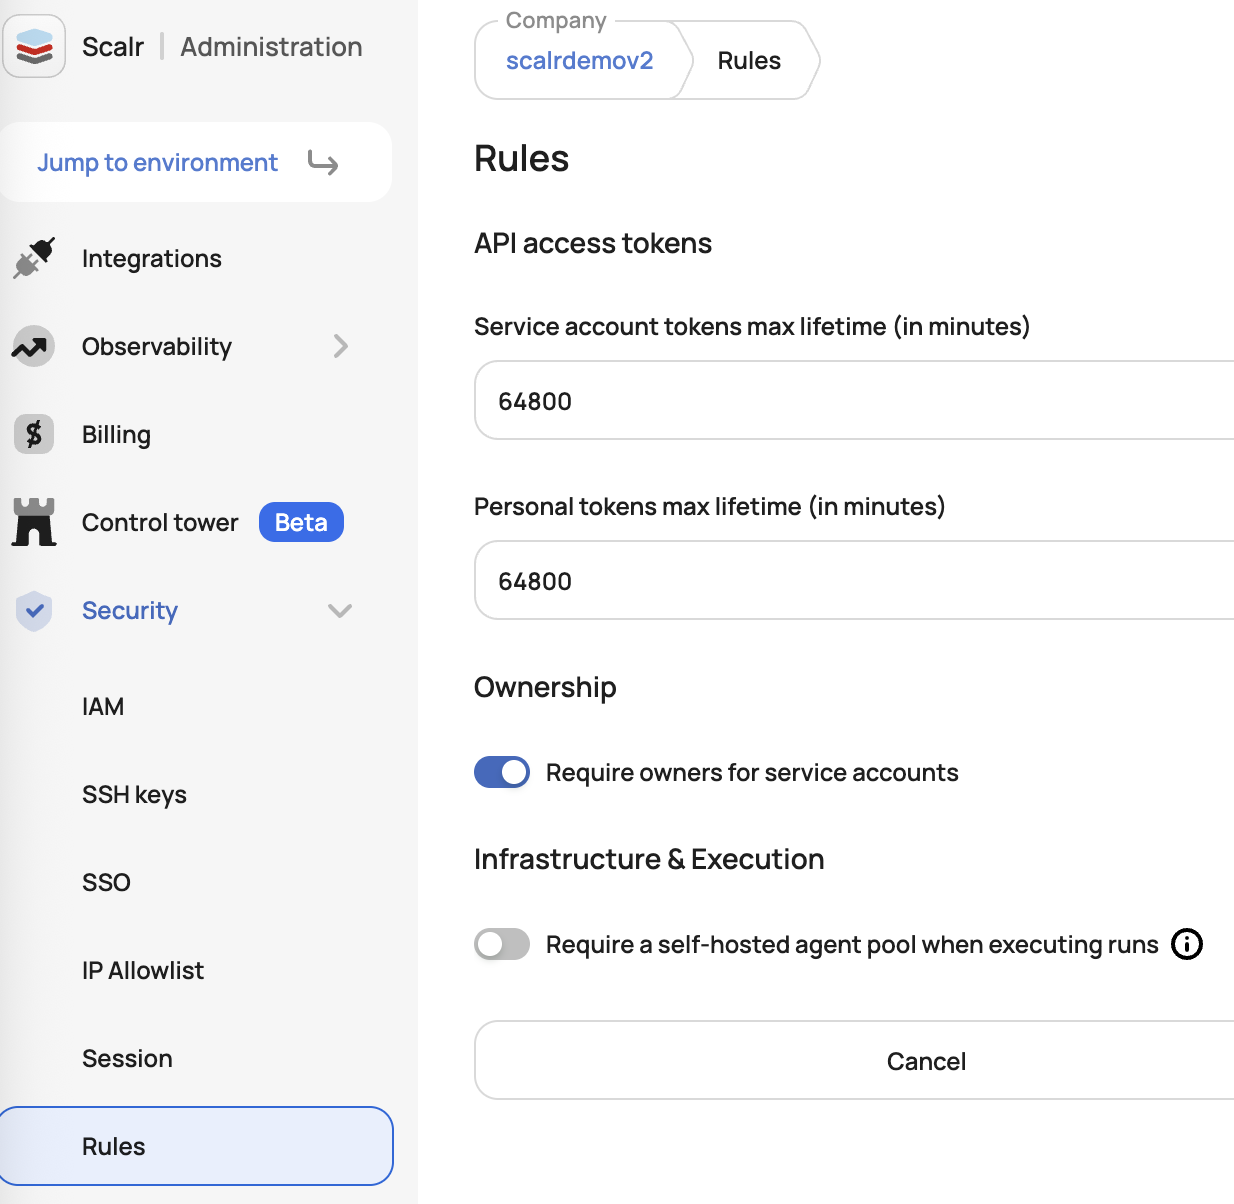Open the SSH keys page
The image size is (1234, 1204).
134,795
